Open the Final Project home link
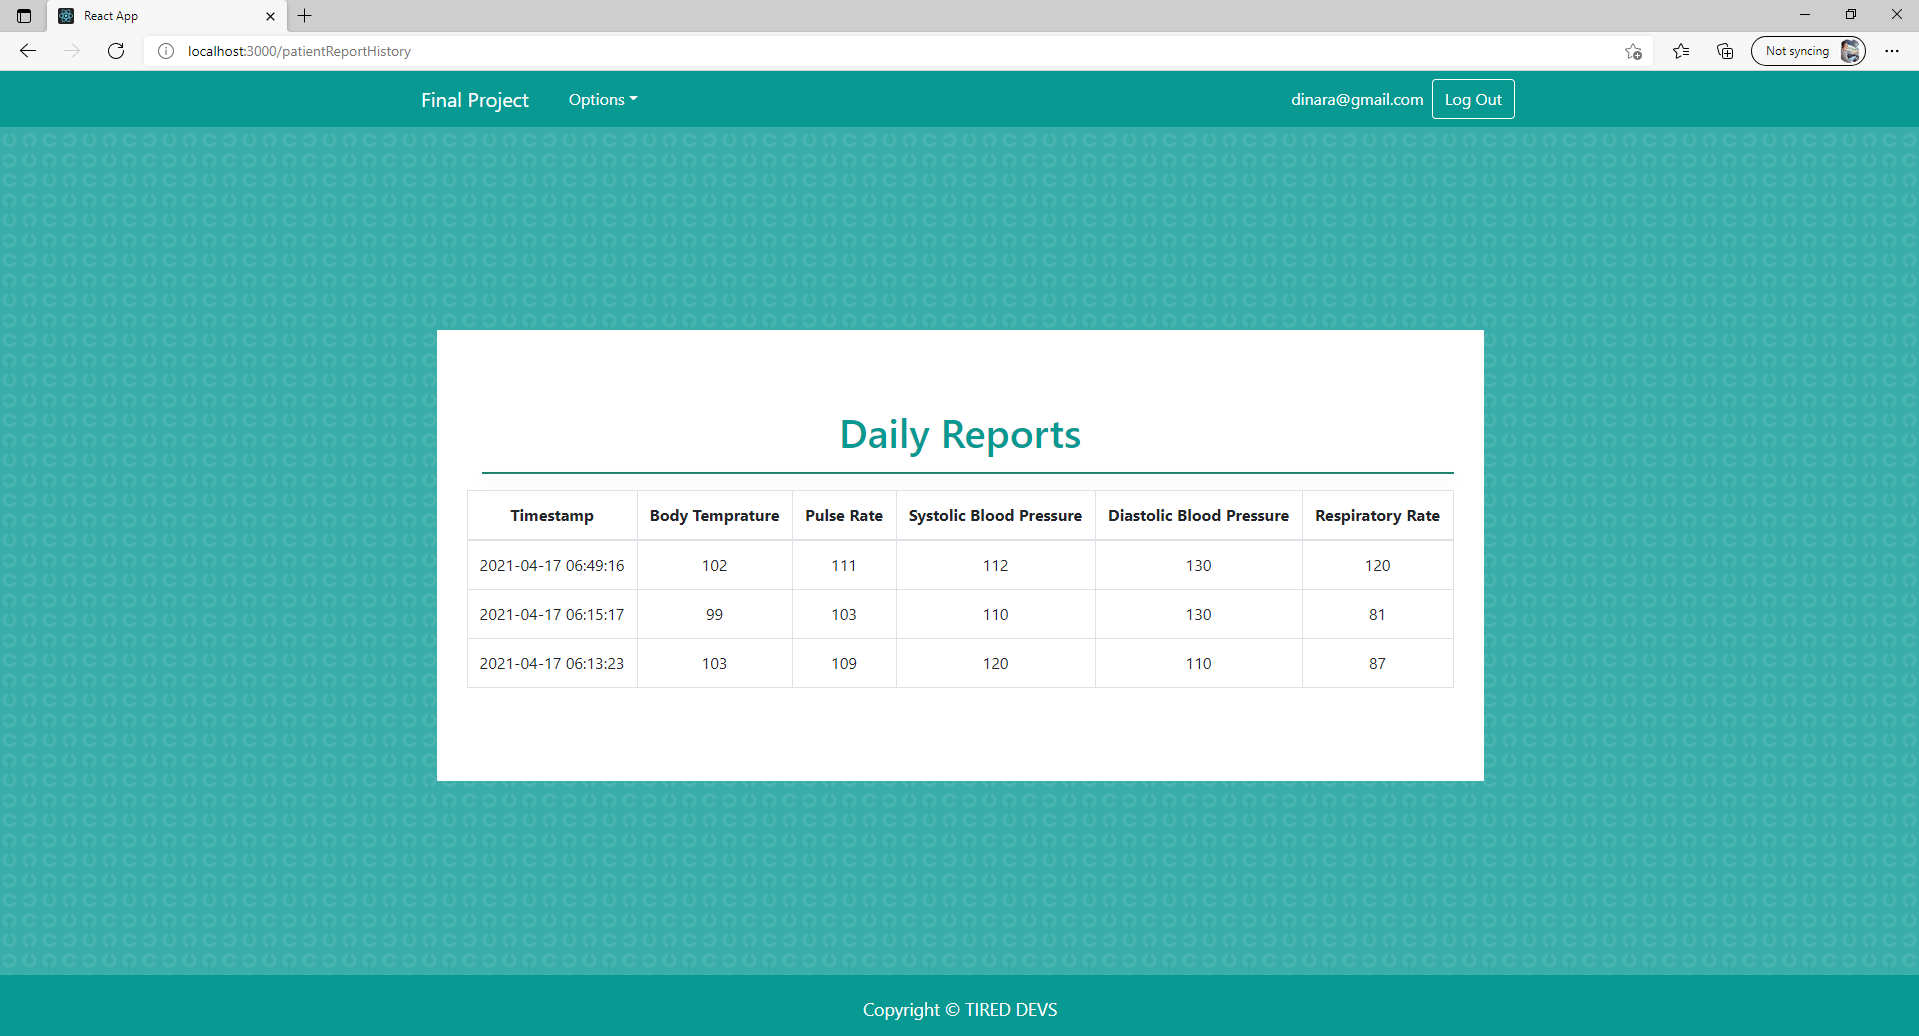 474,100
